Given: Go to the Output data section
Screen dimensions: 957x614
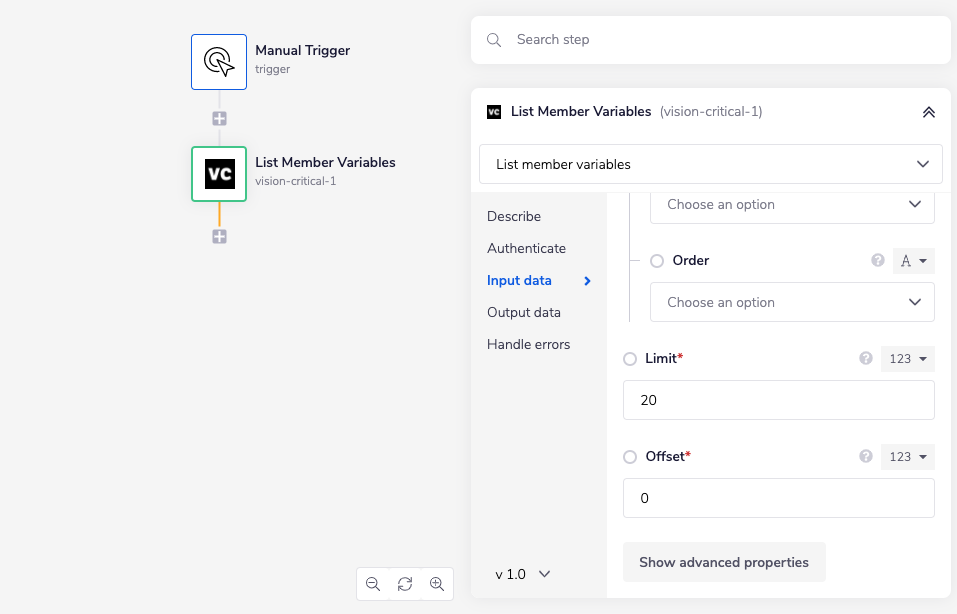Looking at the screenshot, I should (x=523, y=312).
